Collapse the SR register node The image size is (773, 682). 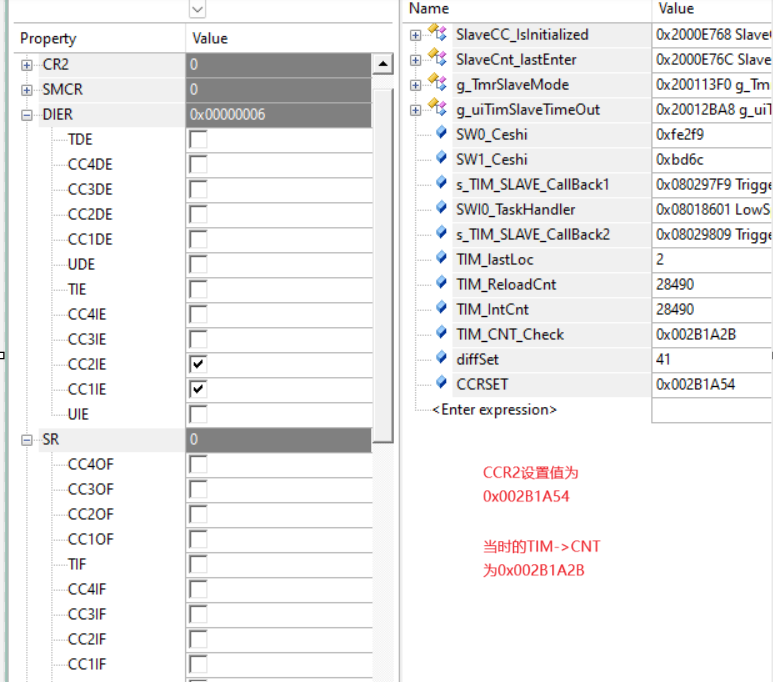pyautogui.click(x=27, y=440)
